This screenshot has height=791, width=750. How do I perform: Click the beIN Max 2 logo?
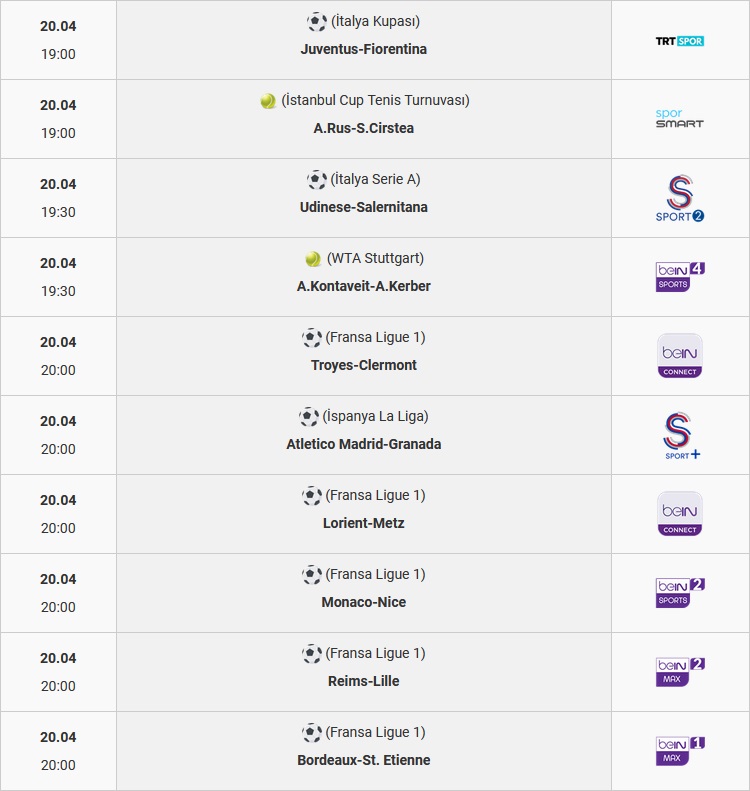680,672
